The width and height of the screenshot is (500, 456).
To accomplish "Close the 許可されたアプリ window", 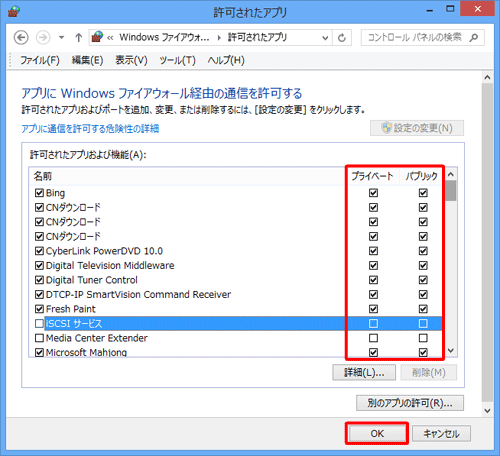I will point(477,9).
